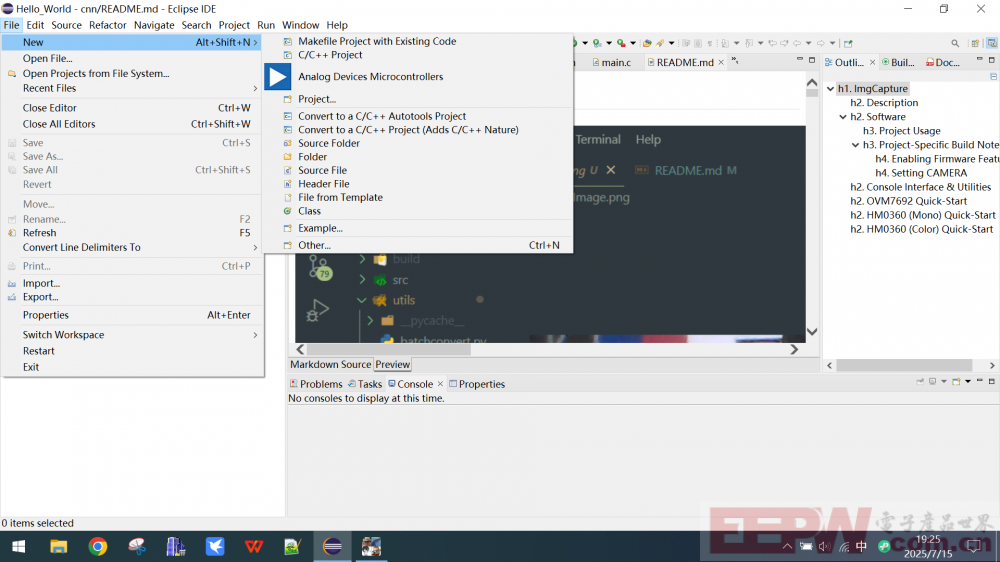Open the Window menu
This screenshot has height=562, width=1000.
[x=300, y=25]
